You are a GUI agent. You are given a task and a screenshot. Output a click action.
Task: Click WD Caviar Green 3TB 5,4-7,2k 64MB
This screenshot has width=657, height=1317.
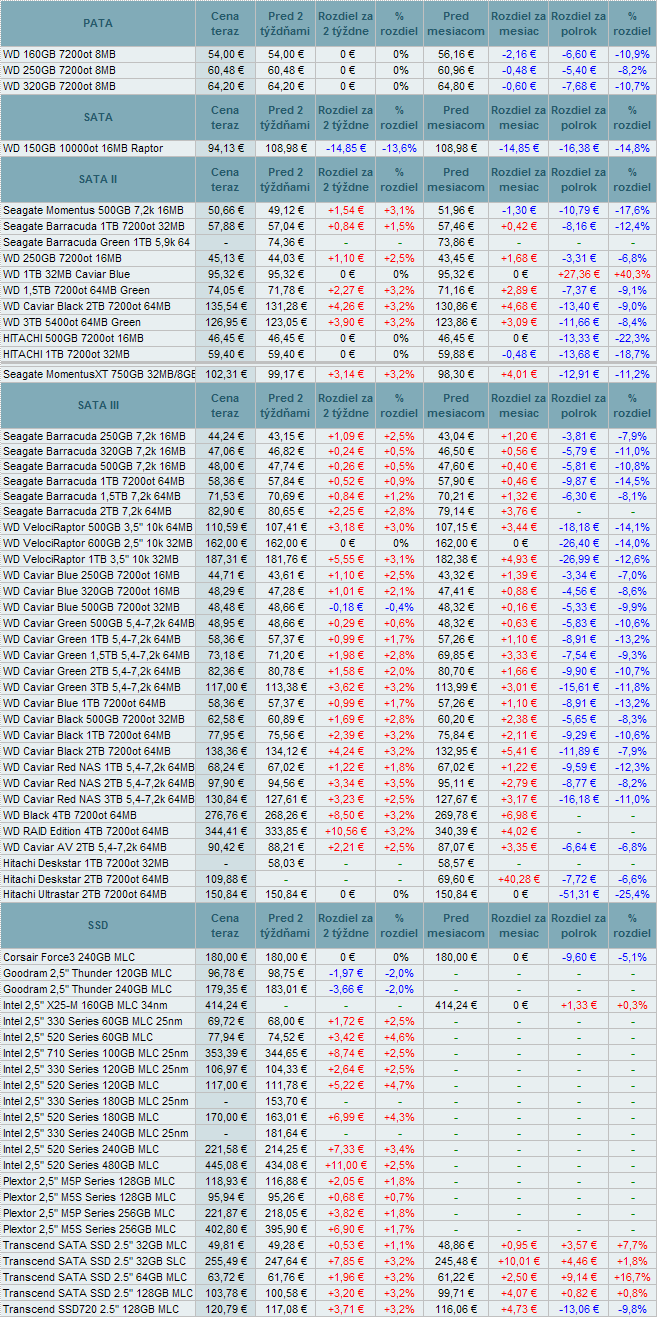click(98, 686)
